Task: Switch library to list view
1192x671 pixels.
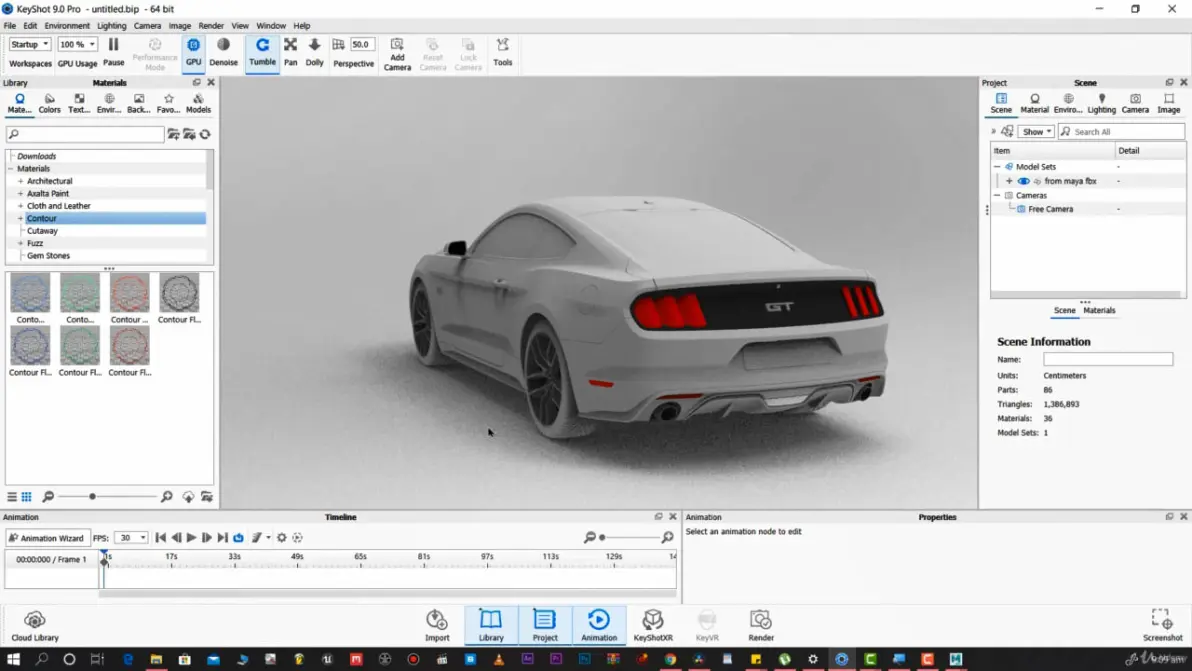Action: click(12, 497)
